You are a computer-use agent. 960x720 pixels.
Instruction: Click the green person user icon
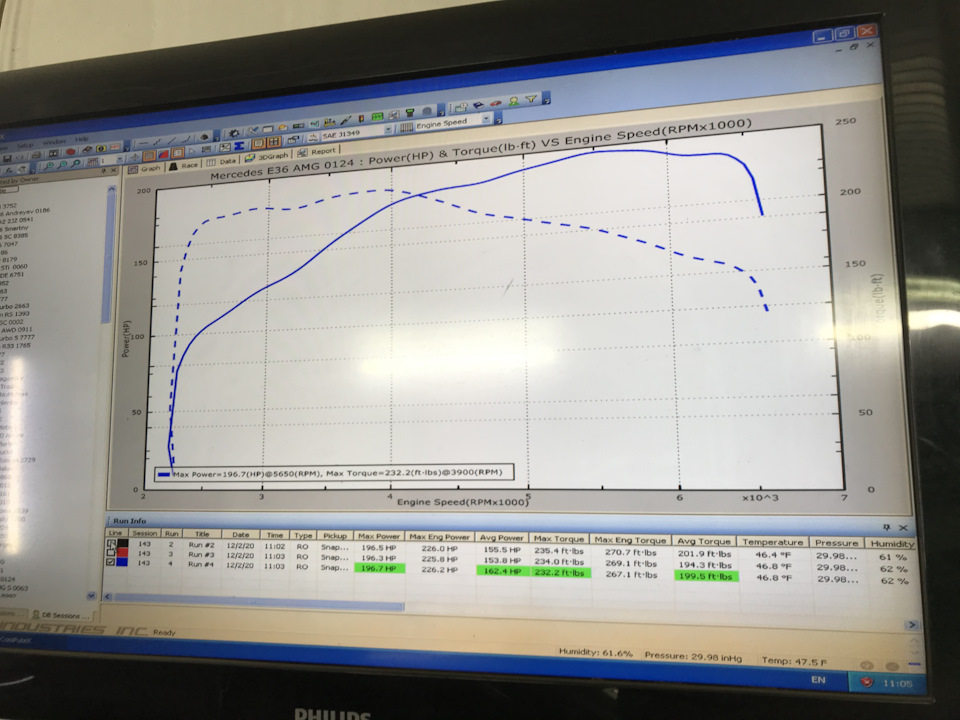[x=513, y=101]
